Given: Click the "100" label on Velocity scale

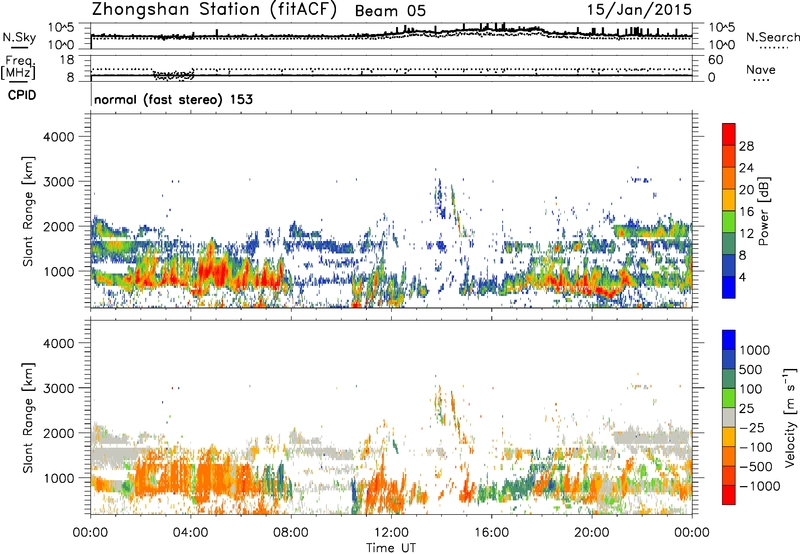Looking at the screenshot, I should [x=751, y=389].
